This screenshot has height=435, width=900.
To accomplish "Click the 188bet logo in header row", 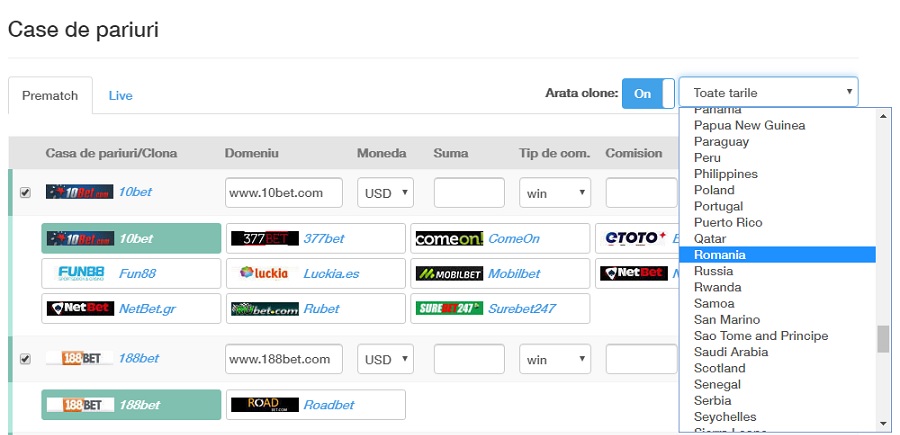I will [80, 358].
